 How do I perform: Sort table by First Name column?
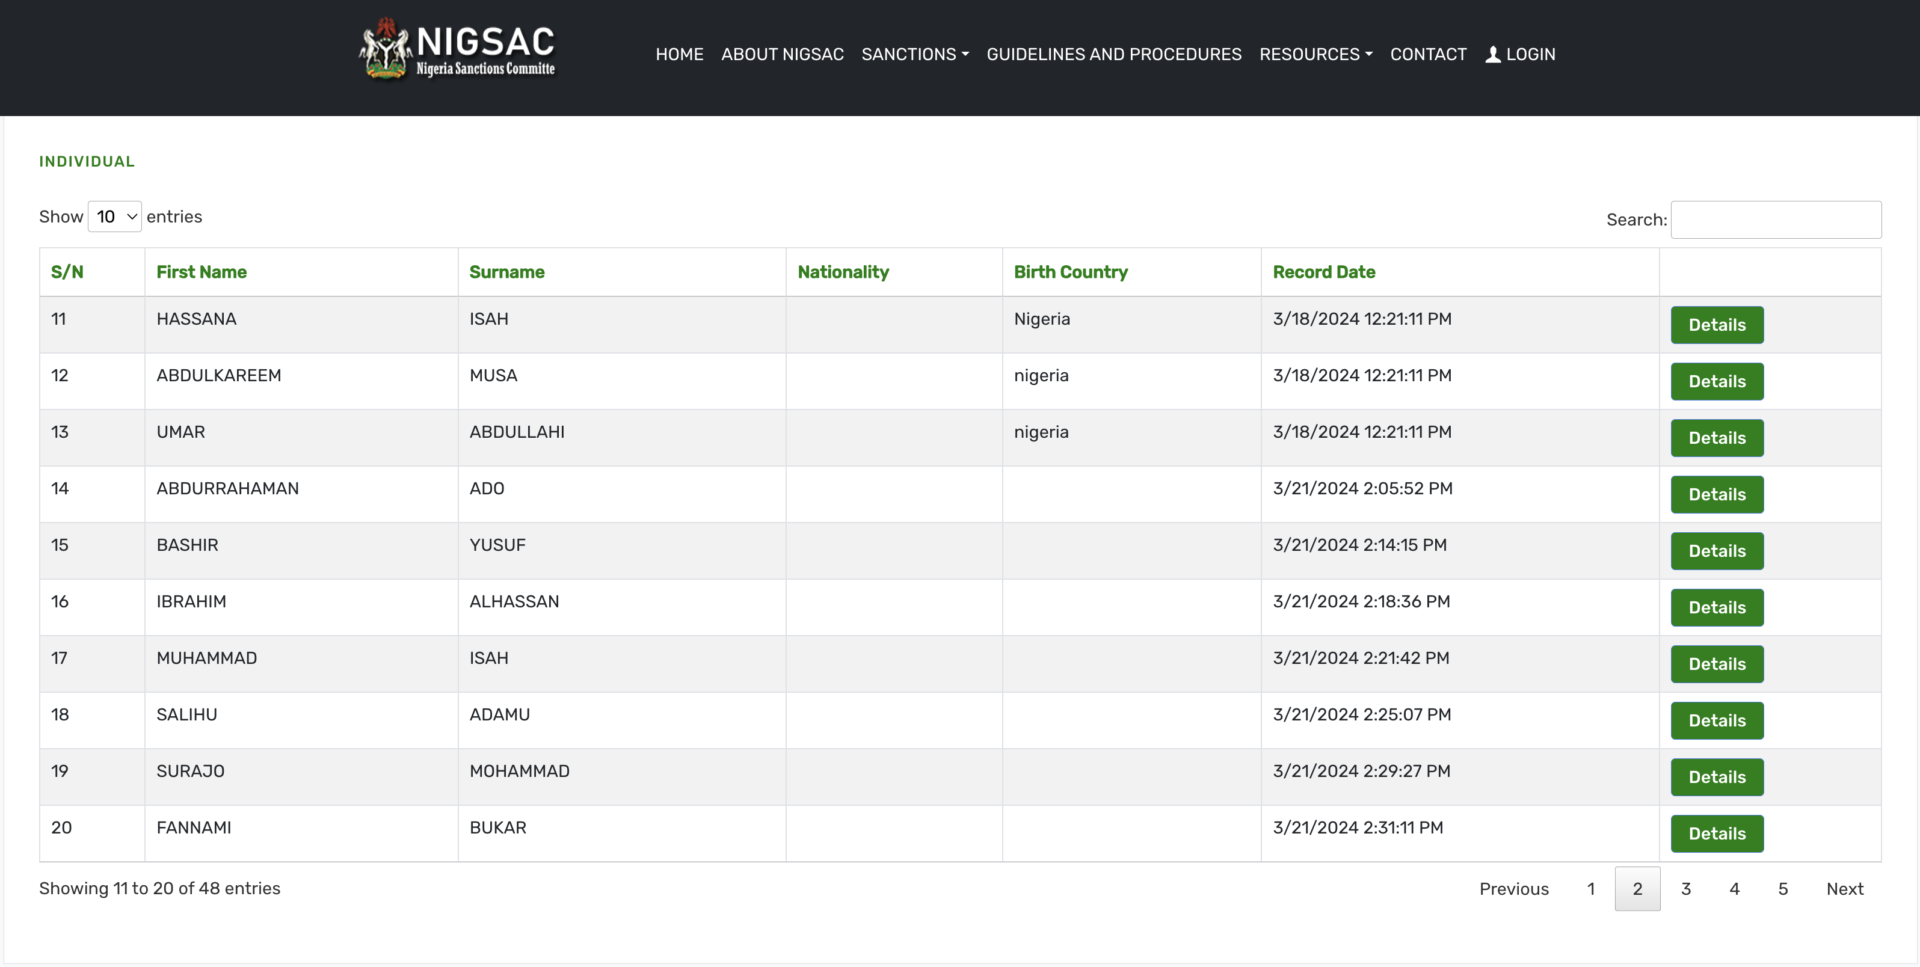pyautogui.click(x=201, y=272)
